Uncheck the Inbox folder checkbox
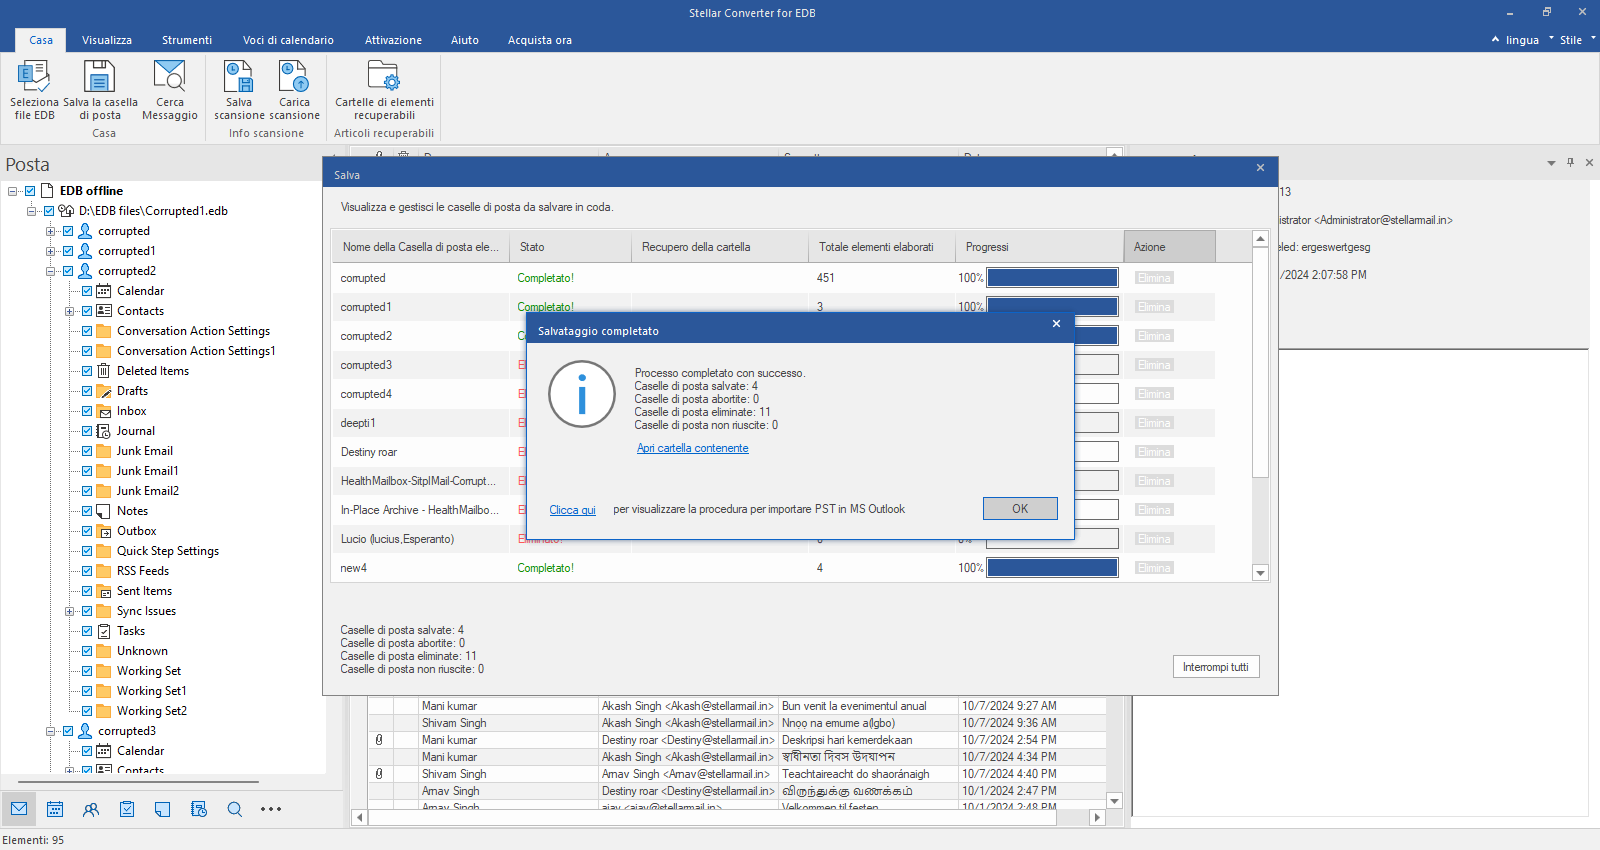The image size is (1600, 850). tap(87, 411)
